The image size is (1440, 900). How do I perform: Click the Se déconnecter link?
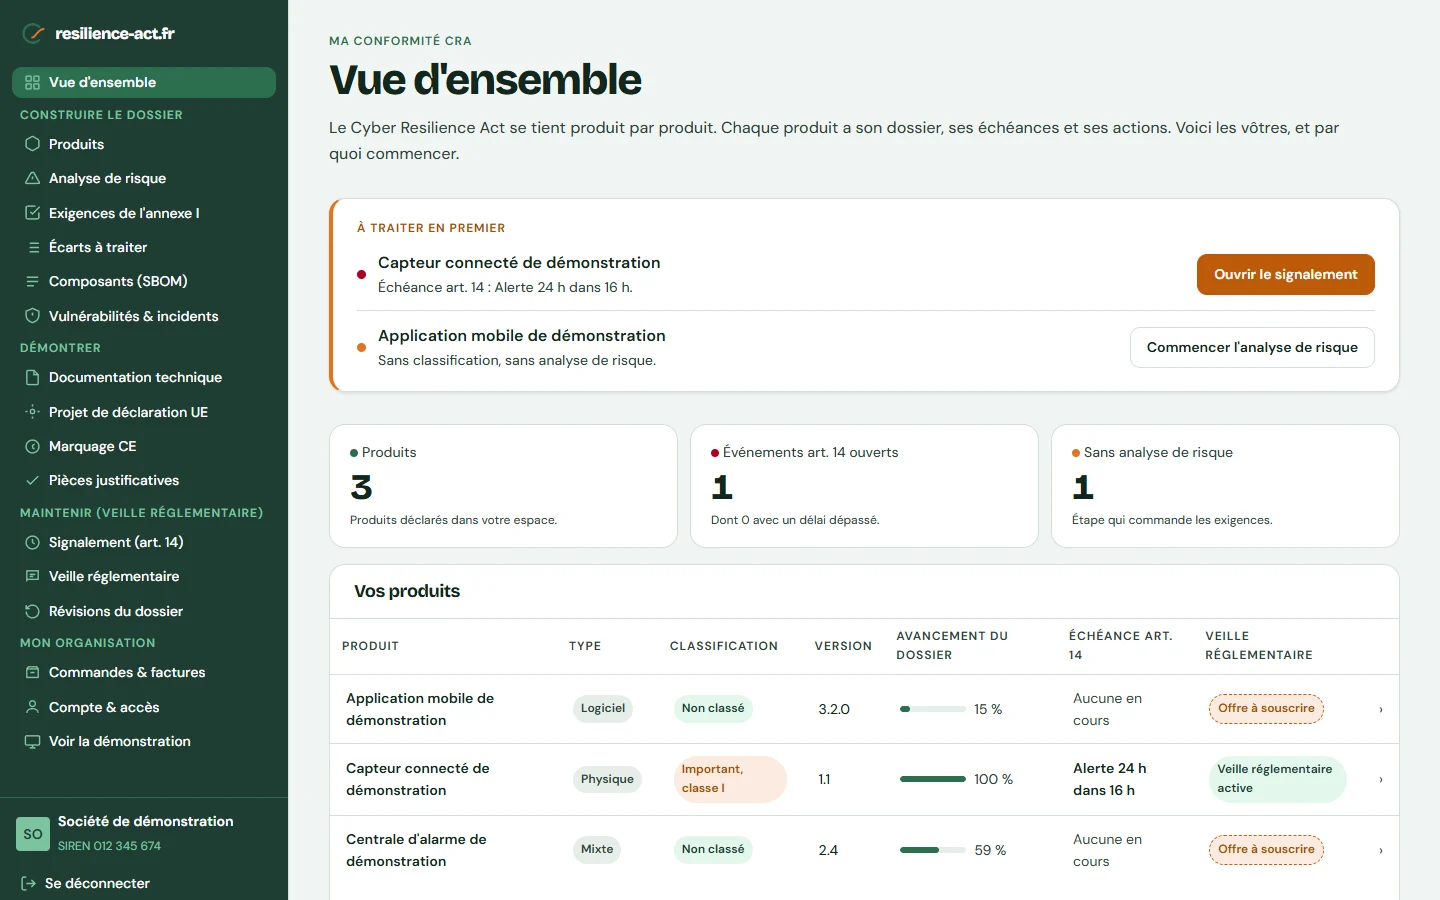click(86, 883)
